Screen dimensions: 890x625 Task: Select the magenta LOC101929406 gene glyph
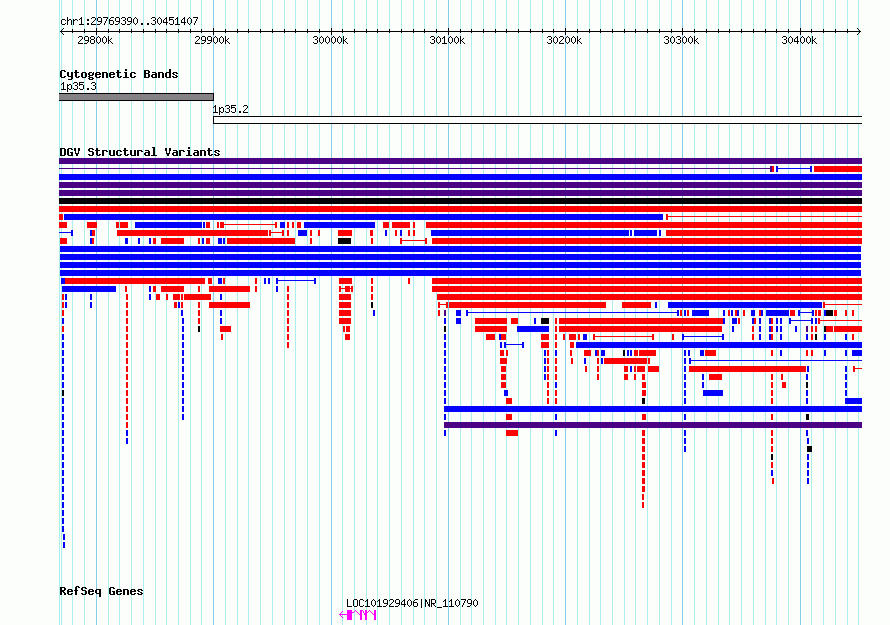click(x=358, y=615)
